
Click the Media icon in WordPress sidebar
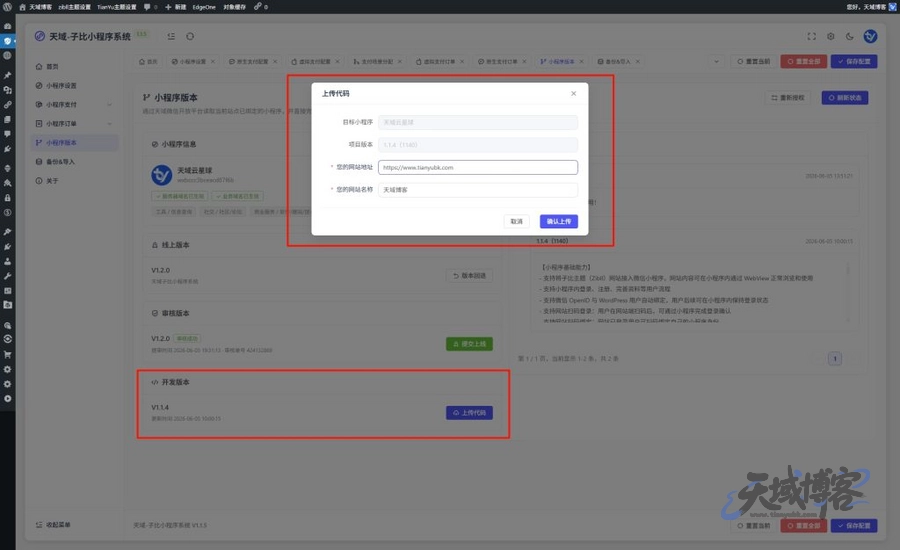(7, 90)
